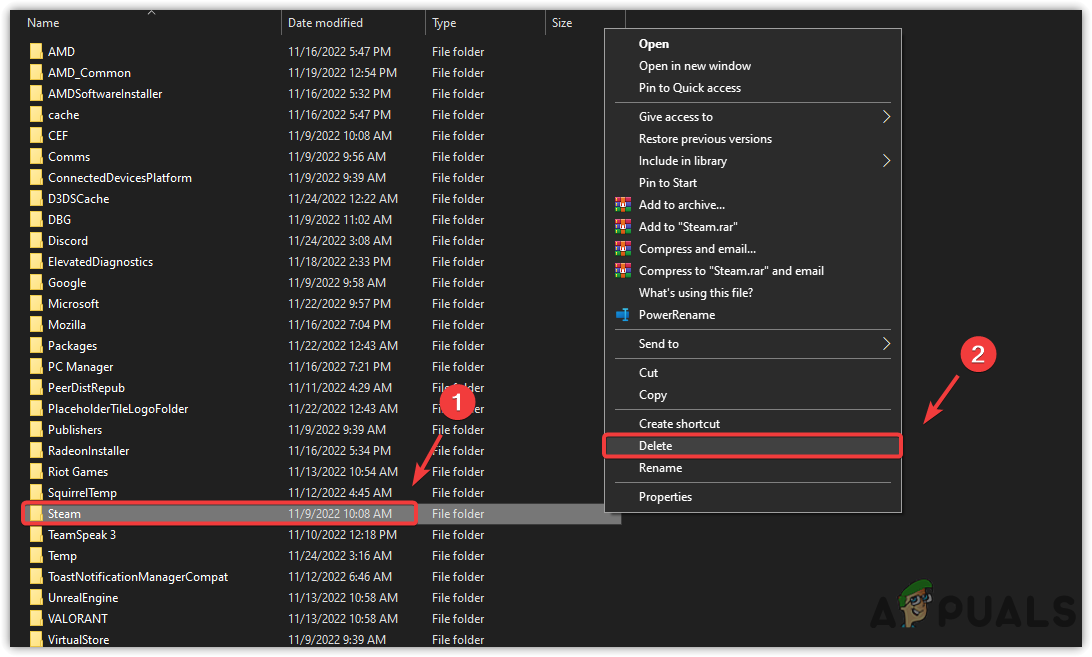Screen dimensions: 1092x657
Task: Click the VALORANT folder icon
Action: 34,618
